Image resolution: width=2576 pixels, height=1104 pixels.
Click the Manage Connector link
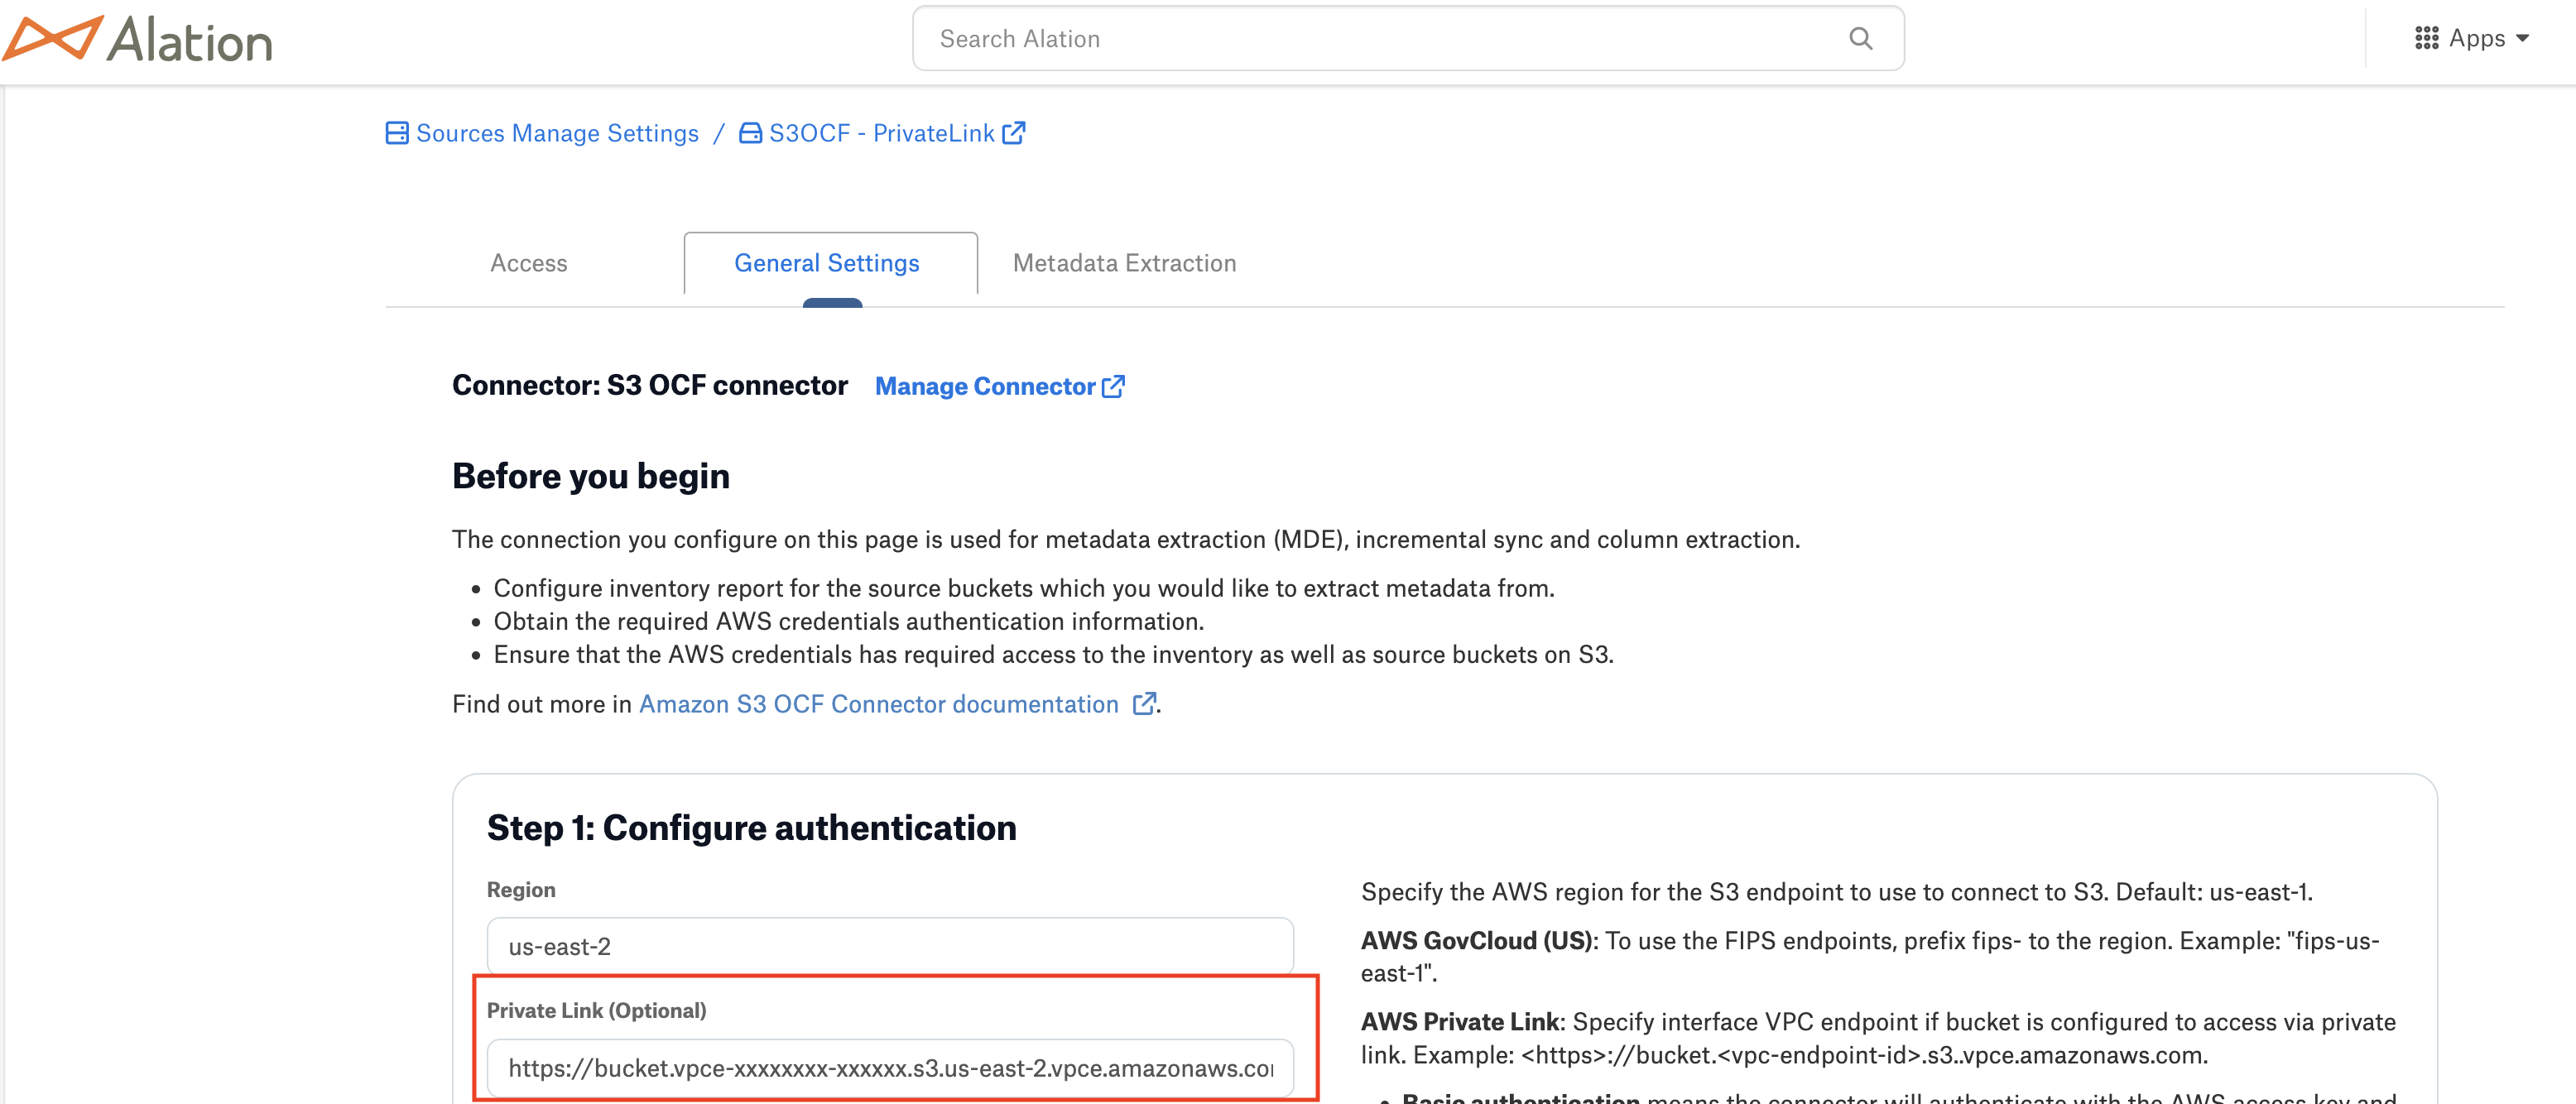coord(985,386)
